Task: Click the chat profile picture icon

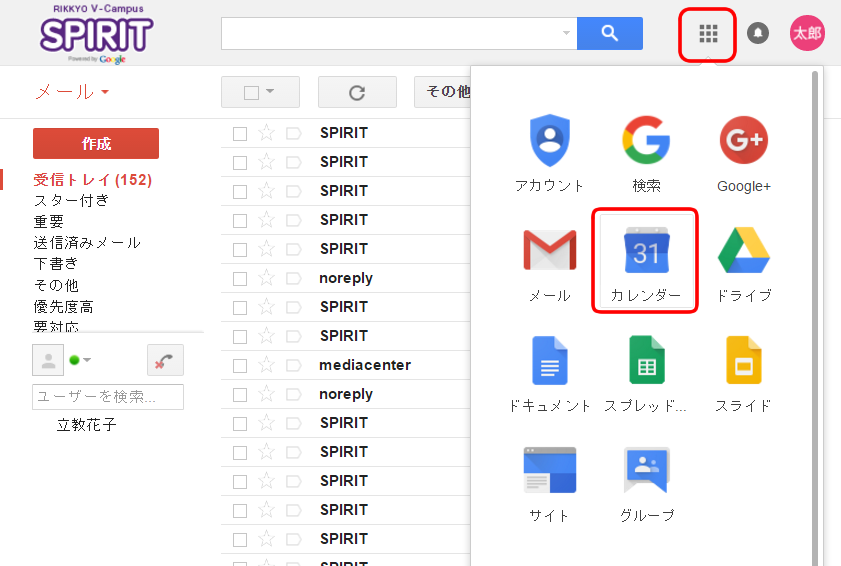Action: [48, 360]
